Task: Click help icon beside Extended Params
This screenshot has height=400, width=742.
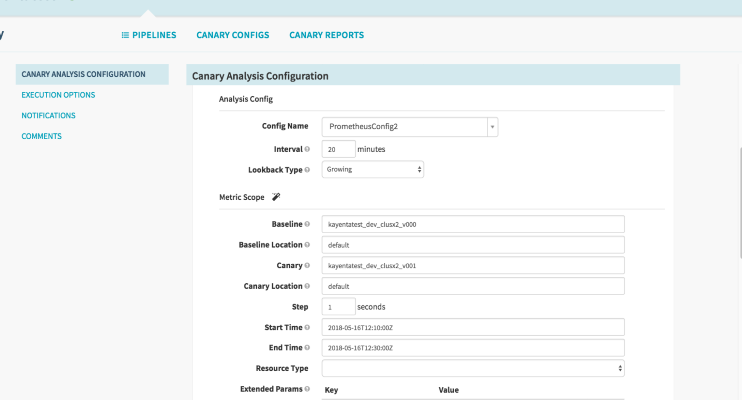Action: (x=307, y=388)
